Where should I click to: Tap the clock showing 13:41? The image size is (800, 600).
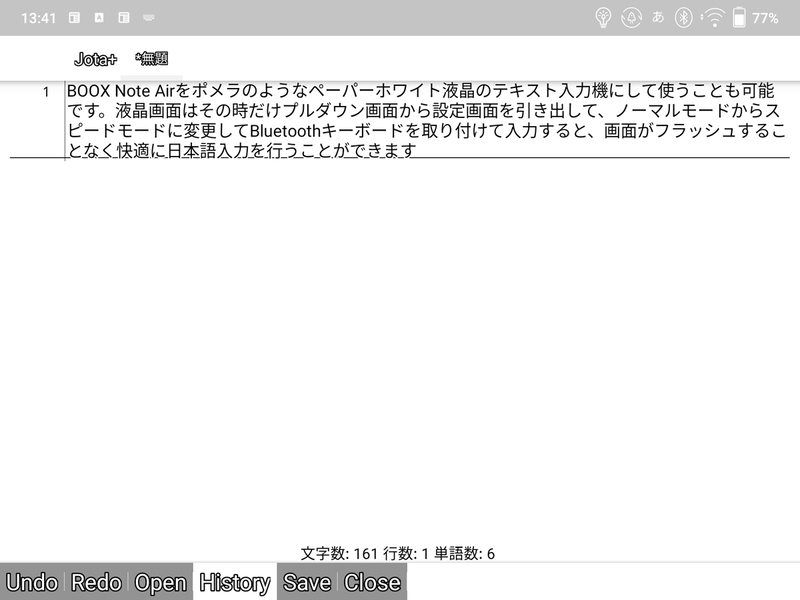tap(38, 18)
